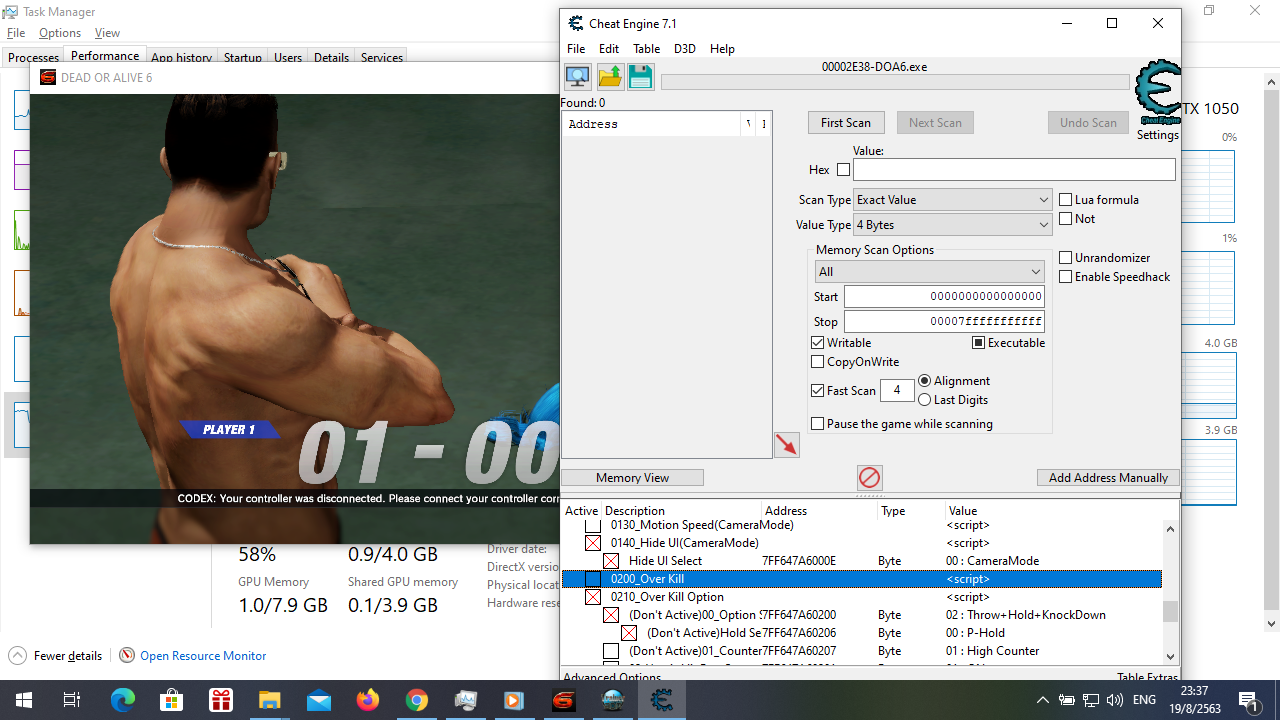Click the First Scan button

[846, 123]
